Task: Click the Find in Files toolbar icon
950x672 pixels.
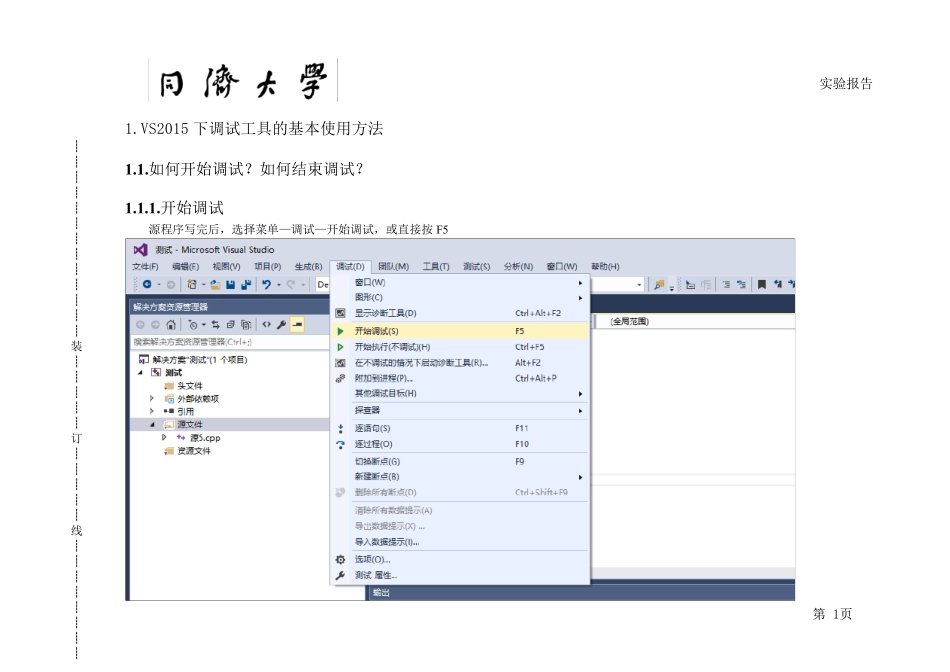Action: (x=659, y=284)
